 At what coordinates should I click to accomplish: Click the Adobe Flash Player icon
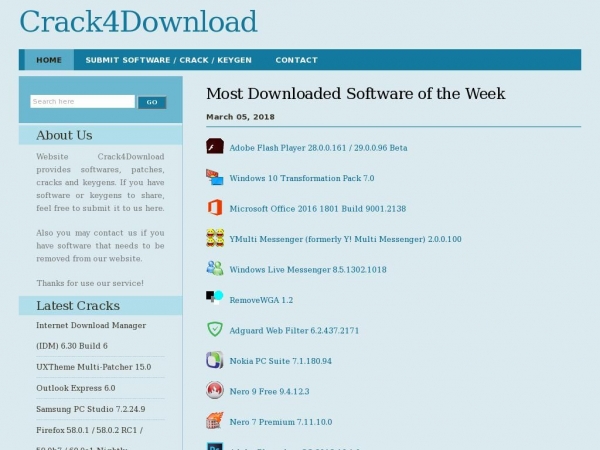pyautogui.click(x=215, y=147)
